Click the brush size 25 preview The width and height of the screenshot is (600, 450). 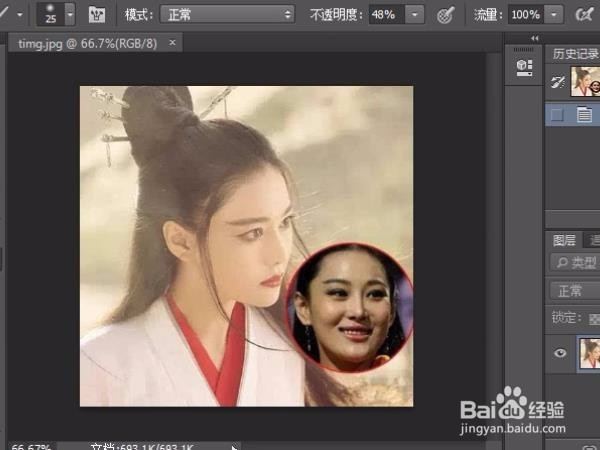click(x=51, y=14)
